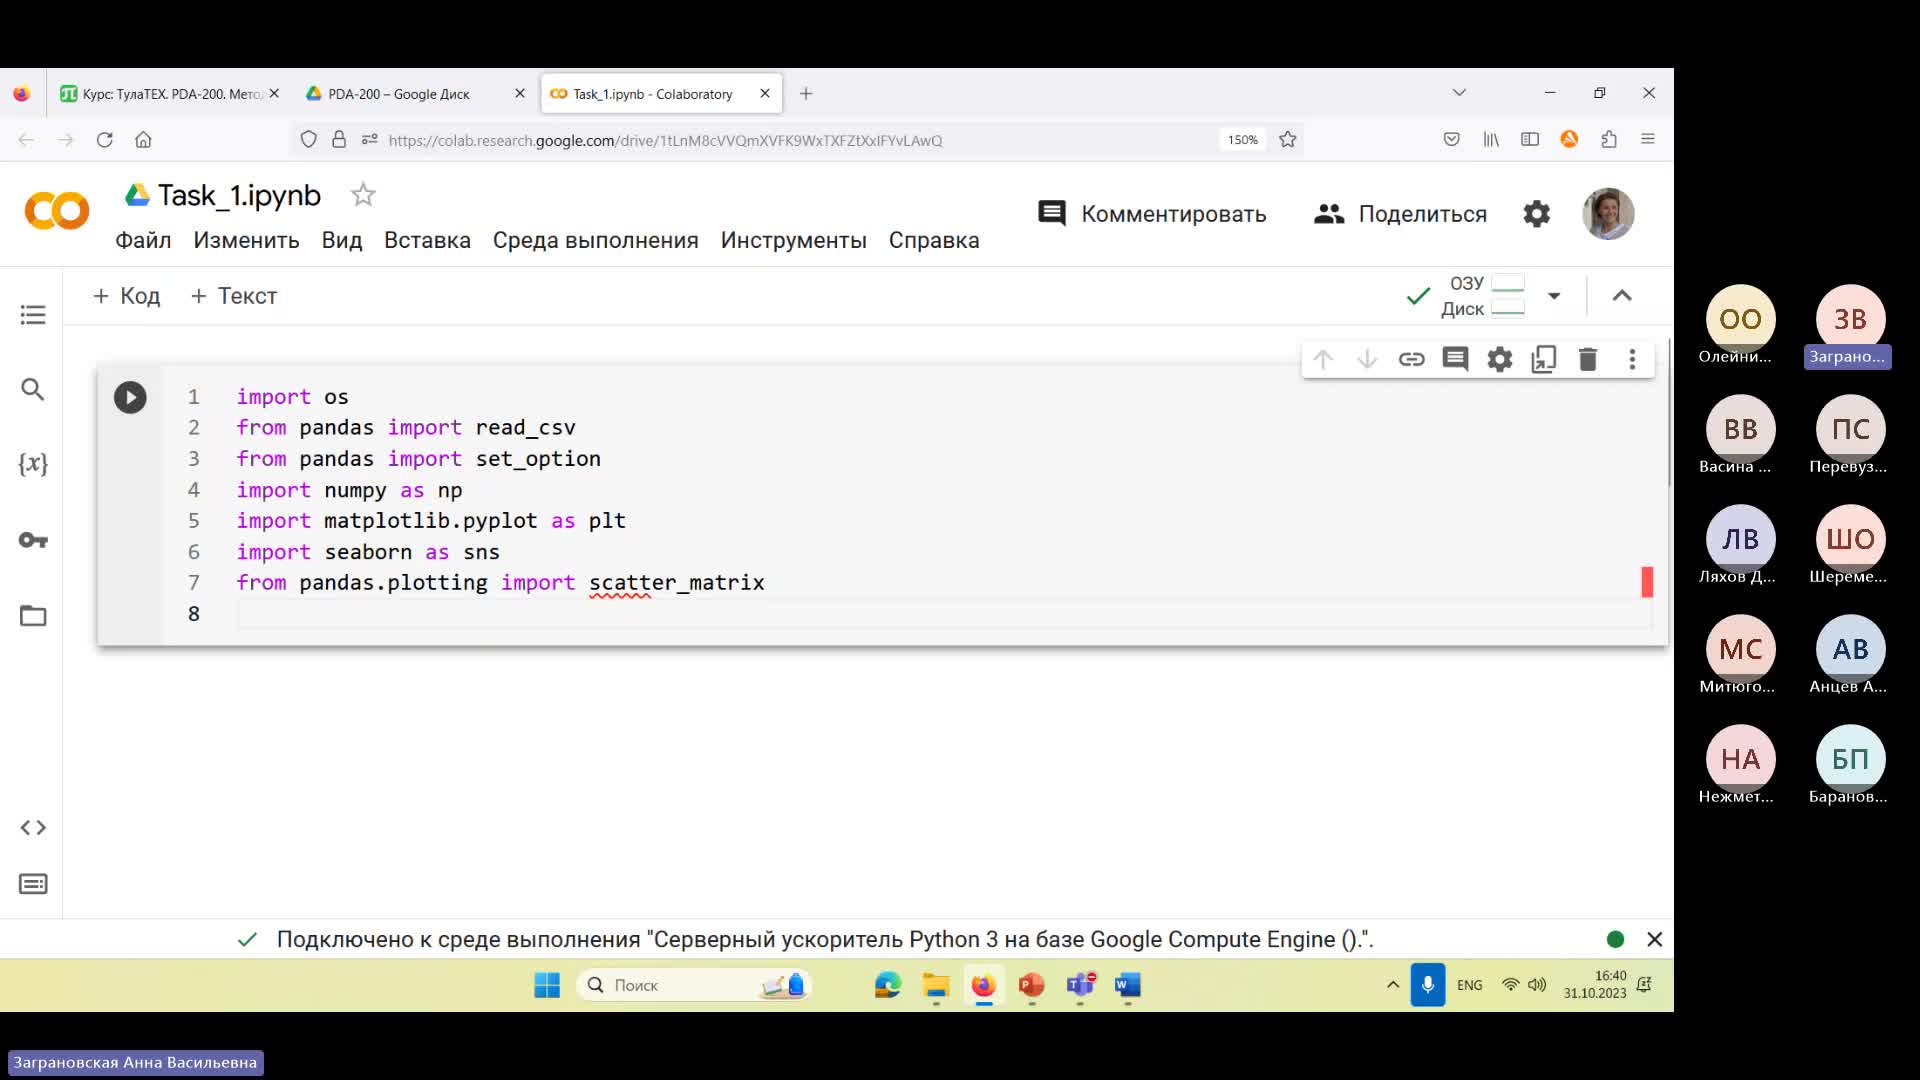Viewport: 1920px width, 1080px height.
Task: Open the variables {x} panel
Action: coord(33,464)
